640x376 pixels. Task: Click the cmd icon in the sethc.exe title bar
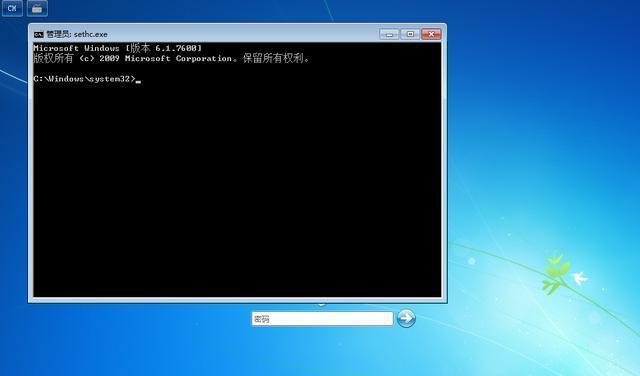38,34
